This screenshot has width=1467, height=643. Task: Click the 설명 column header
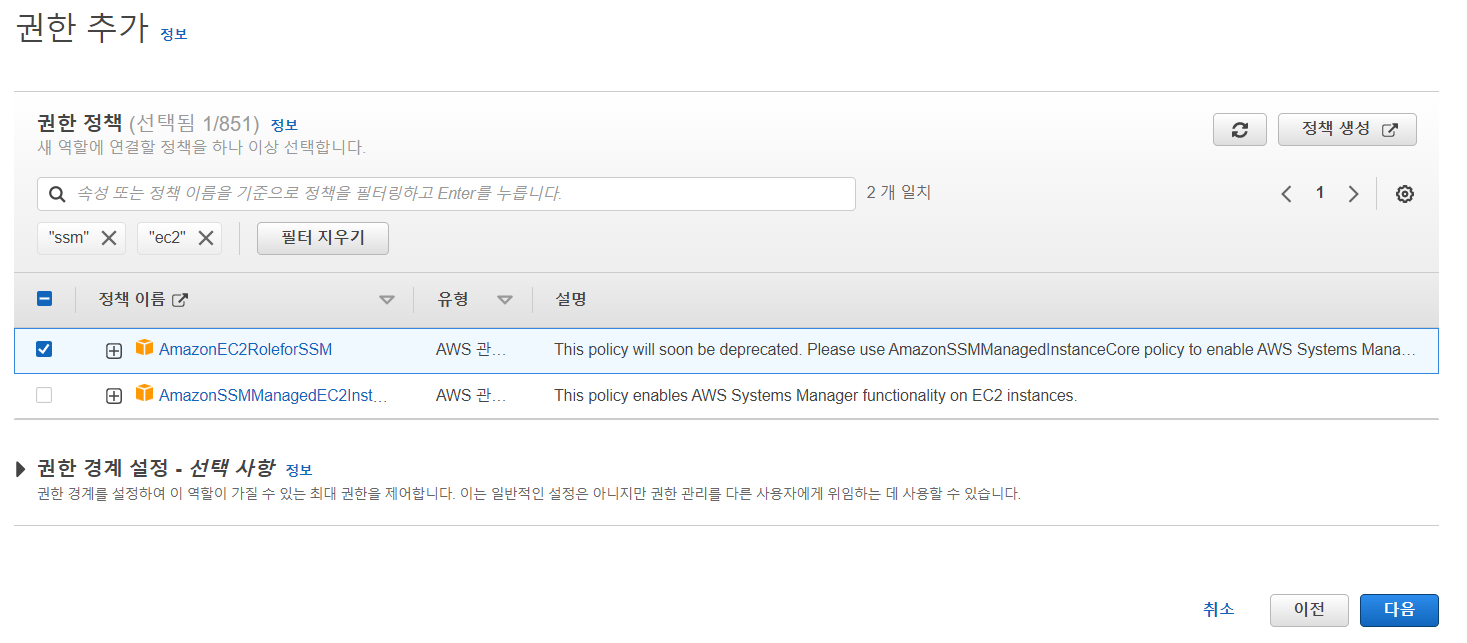click(571, 299)
